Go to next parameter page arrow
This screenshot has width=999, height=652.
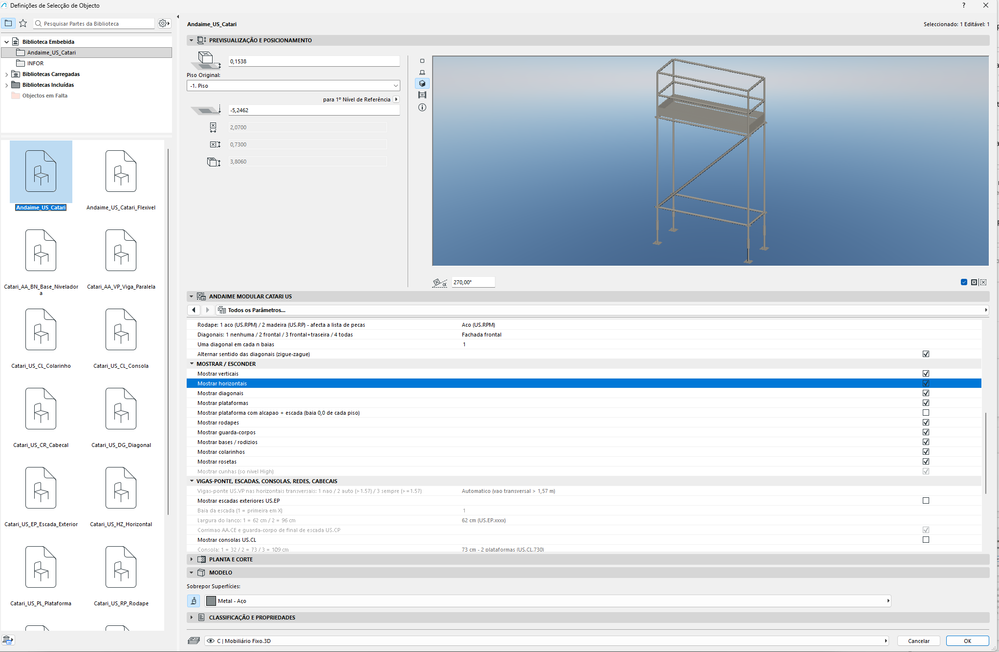pos(207,310)
